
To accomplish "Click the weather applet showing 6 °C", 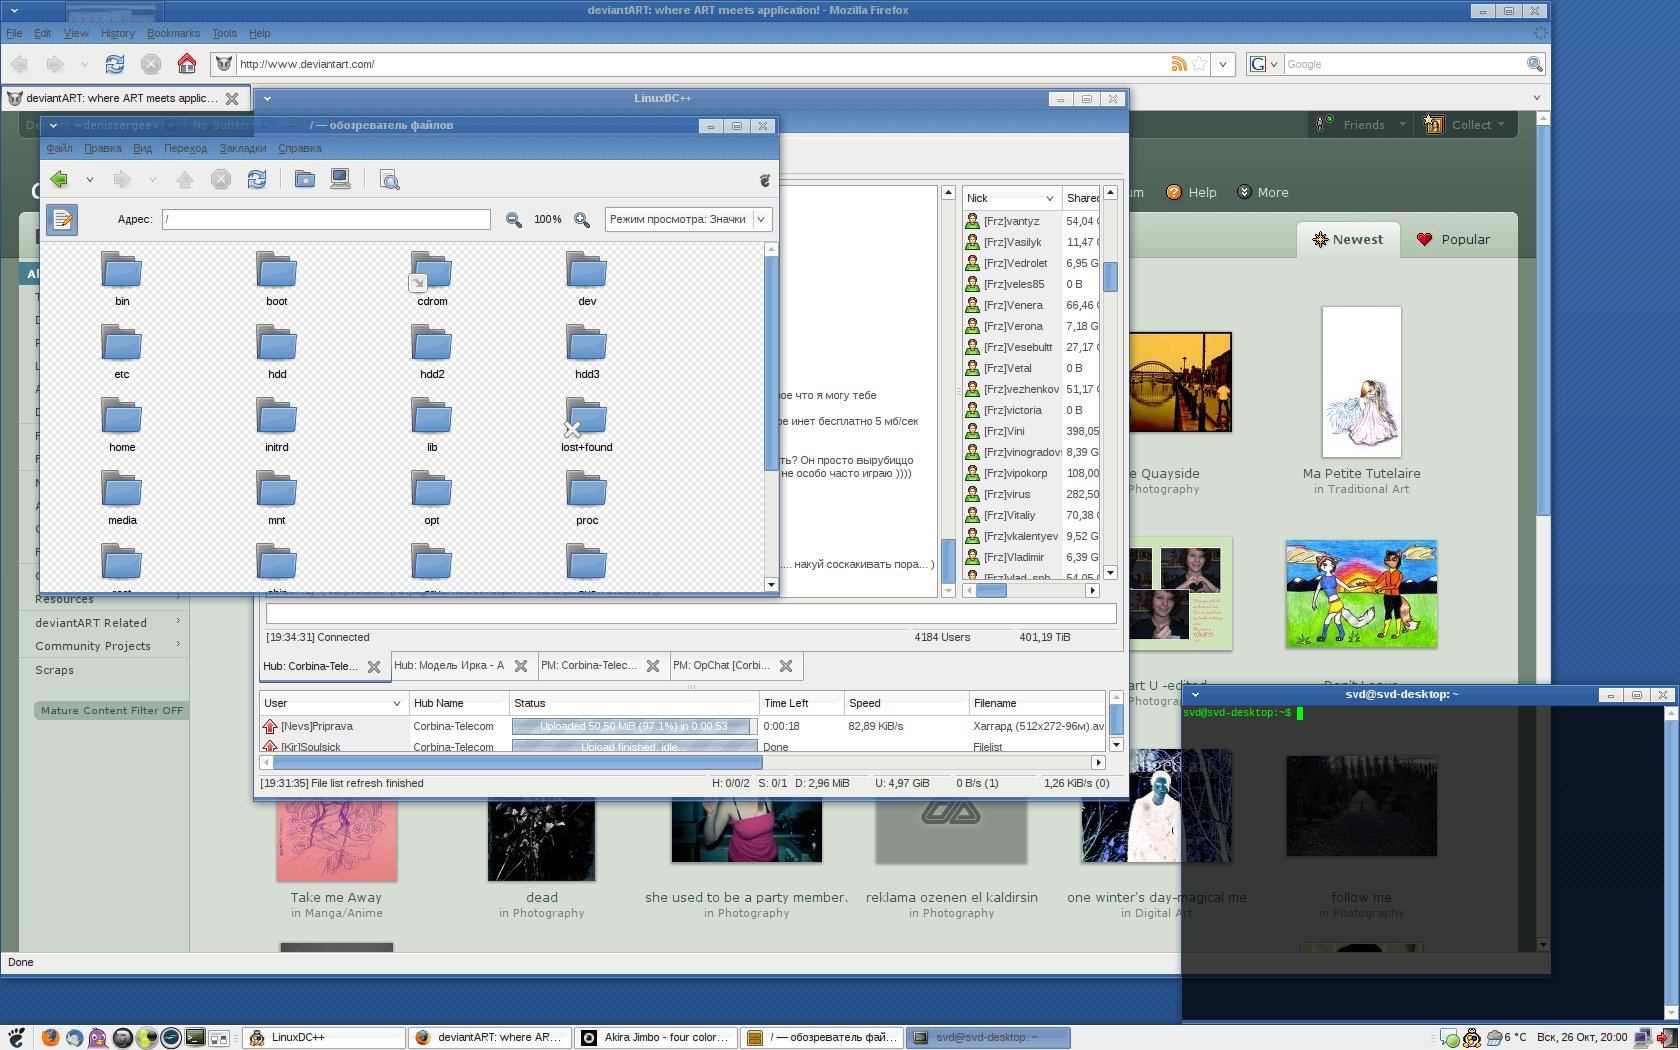I will click(x=1508, y=1037).
